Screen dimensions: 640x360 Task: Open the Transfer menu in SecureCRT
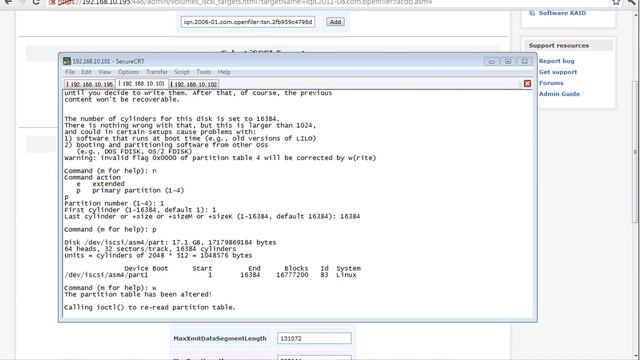157,72
